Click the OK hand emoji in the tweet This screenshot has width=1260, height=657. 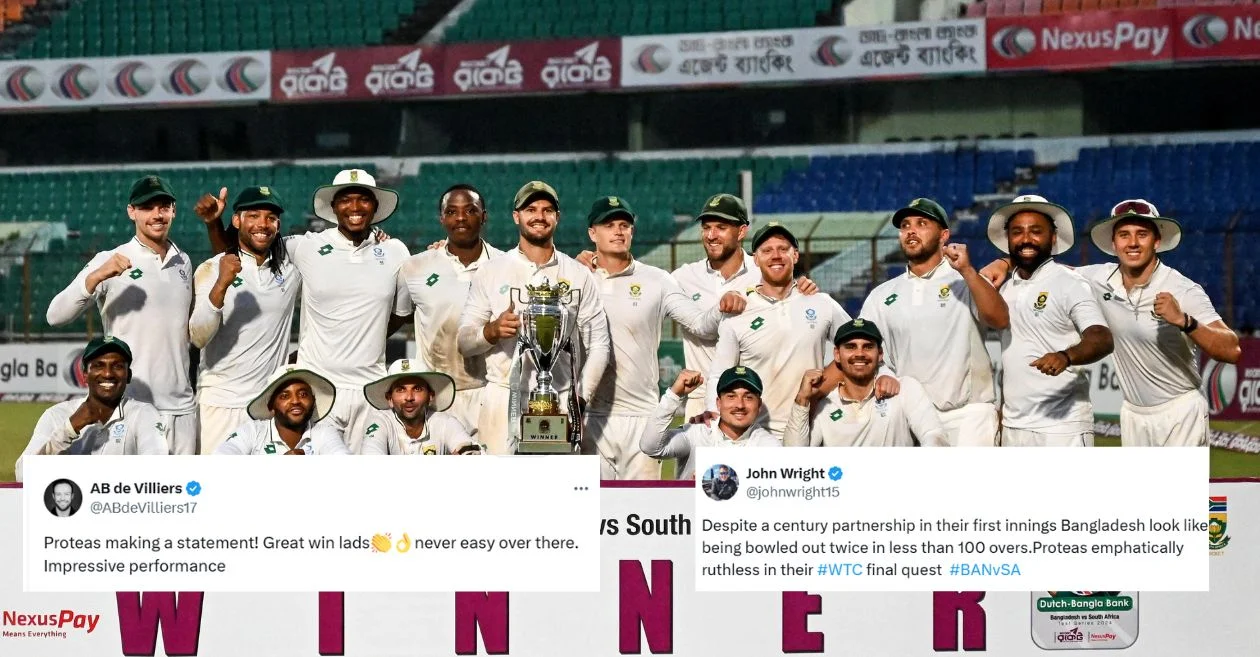coord(403,543)
